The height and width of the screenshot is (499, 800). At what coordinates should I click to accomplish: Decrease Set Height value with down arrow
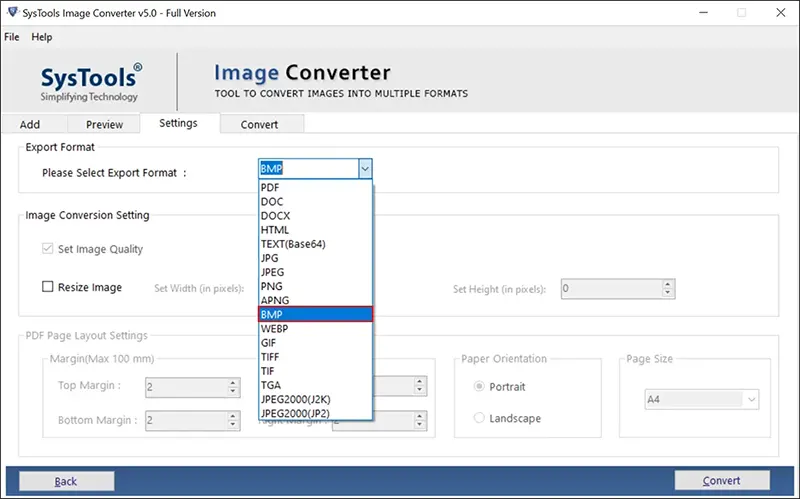pos(667,293)
